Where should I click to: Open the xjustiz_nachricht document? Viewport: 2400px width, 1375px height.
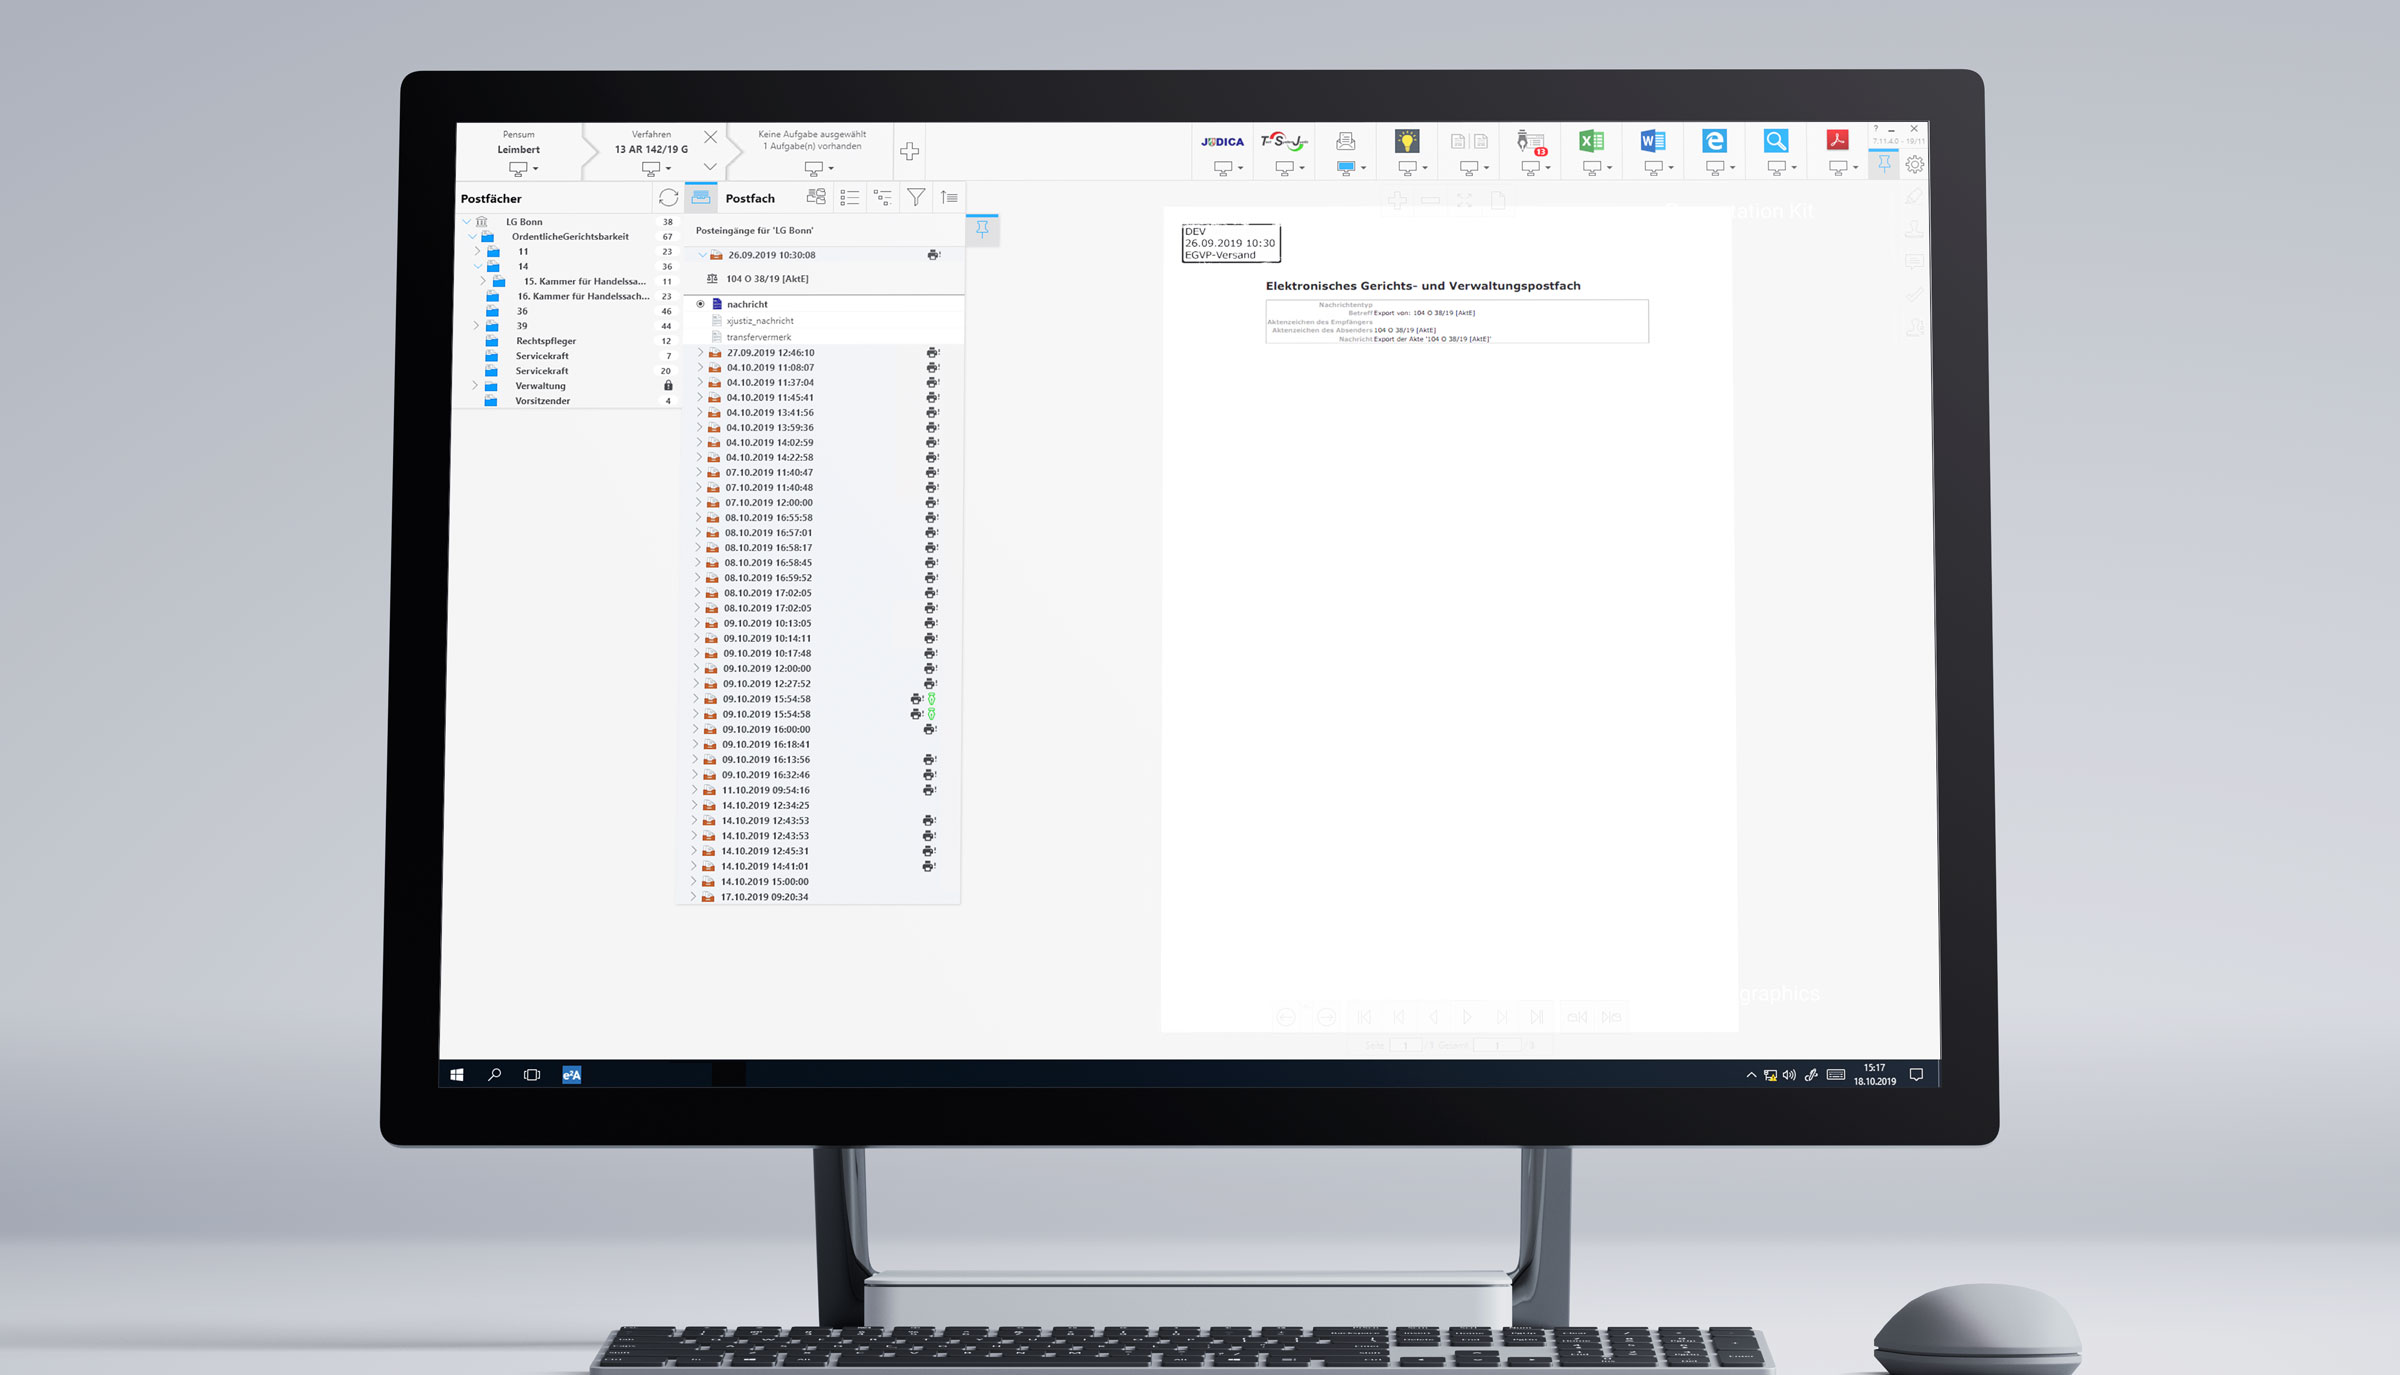click(759, 321)
